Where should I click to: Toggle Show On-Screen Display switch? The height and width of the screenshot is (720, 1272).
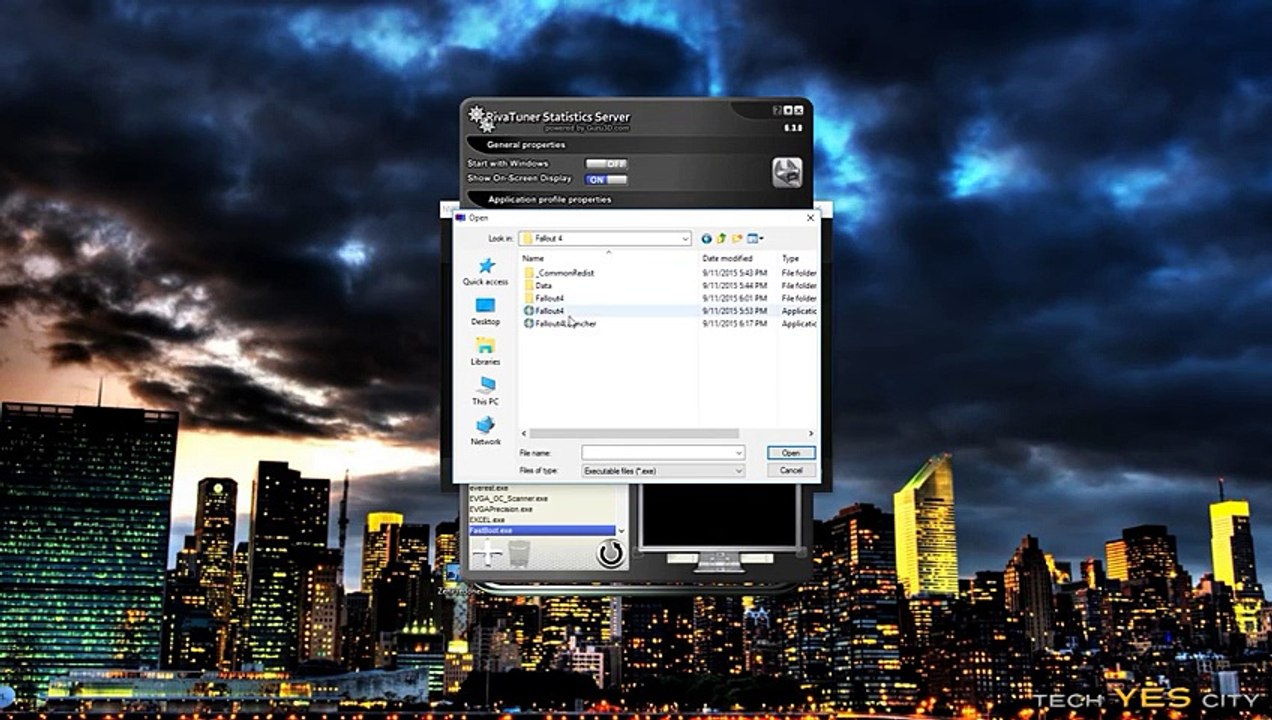(x=606, y=179)
